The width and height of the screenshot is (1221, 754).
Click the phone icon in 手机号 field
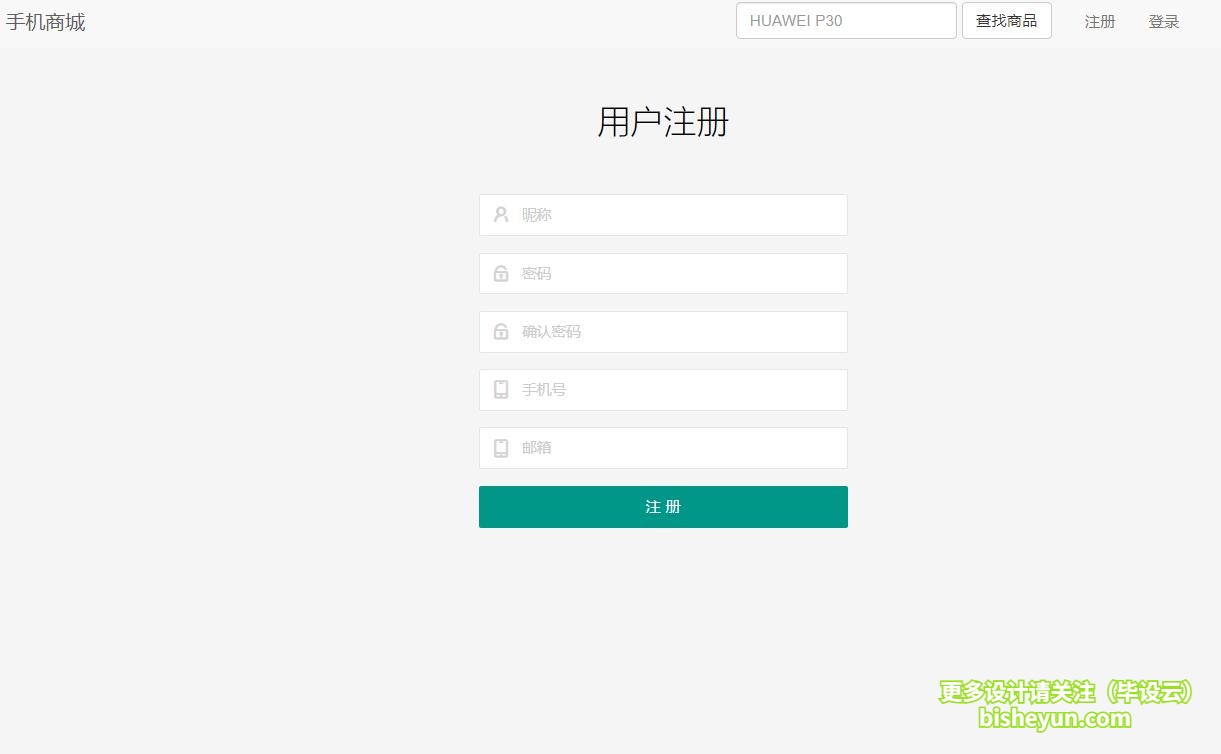pyautogui.click(x=501, y=389)
